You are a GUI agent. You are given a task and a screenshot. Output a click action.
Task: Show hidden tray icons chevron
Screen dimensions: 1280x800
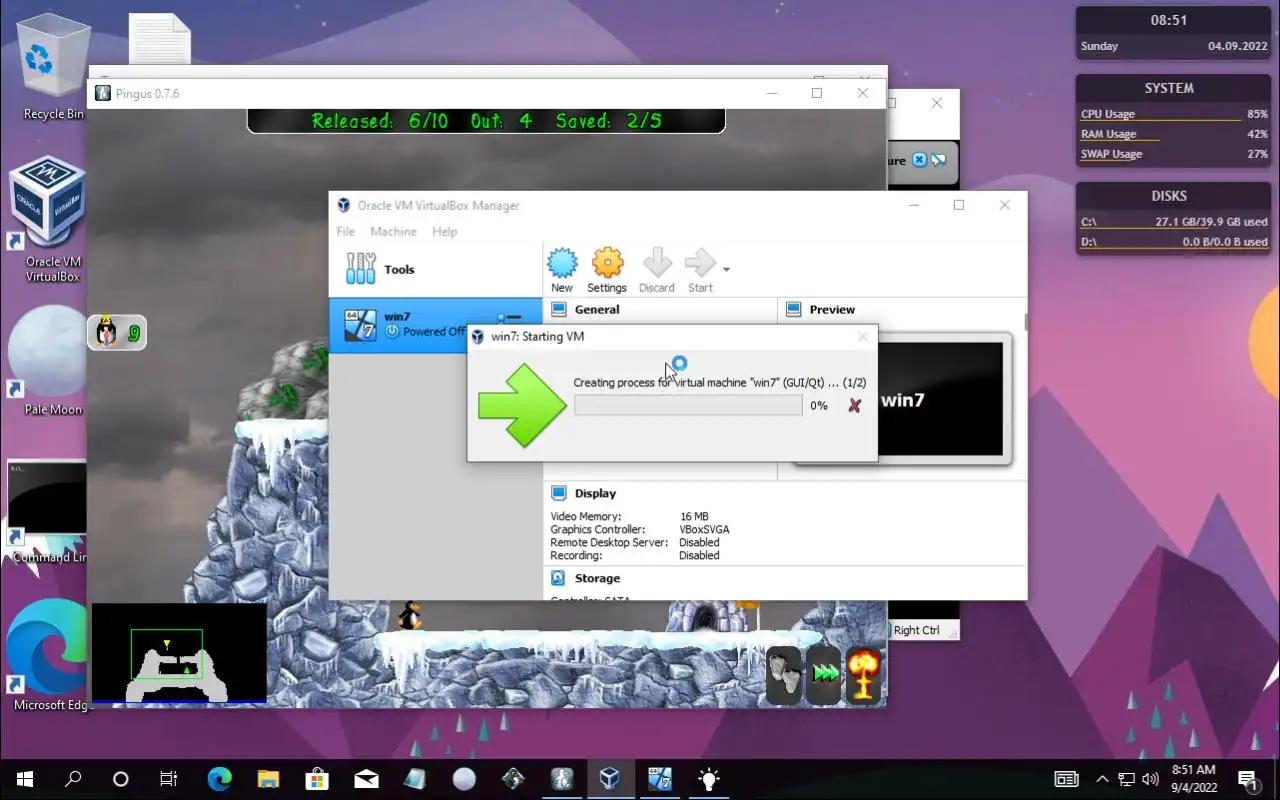tap(1102, 779)
